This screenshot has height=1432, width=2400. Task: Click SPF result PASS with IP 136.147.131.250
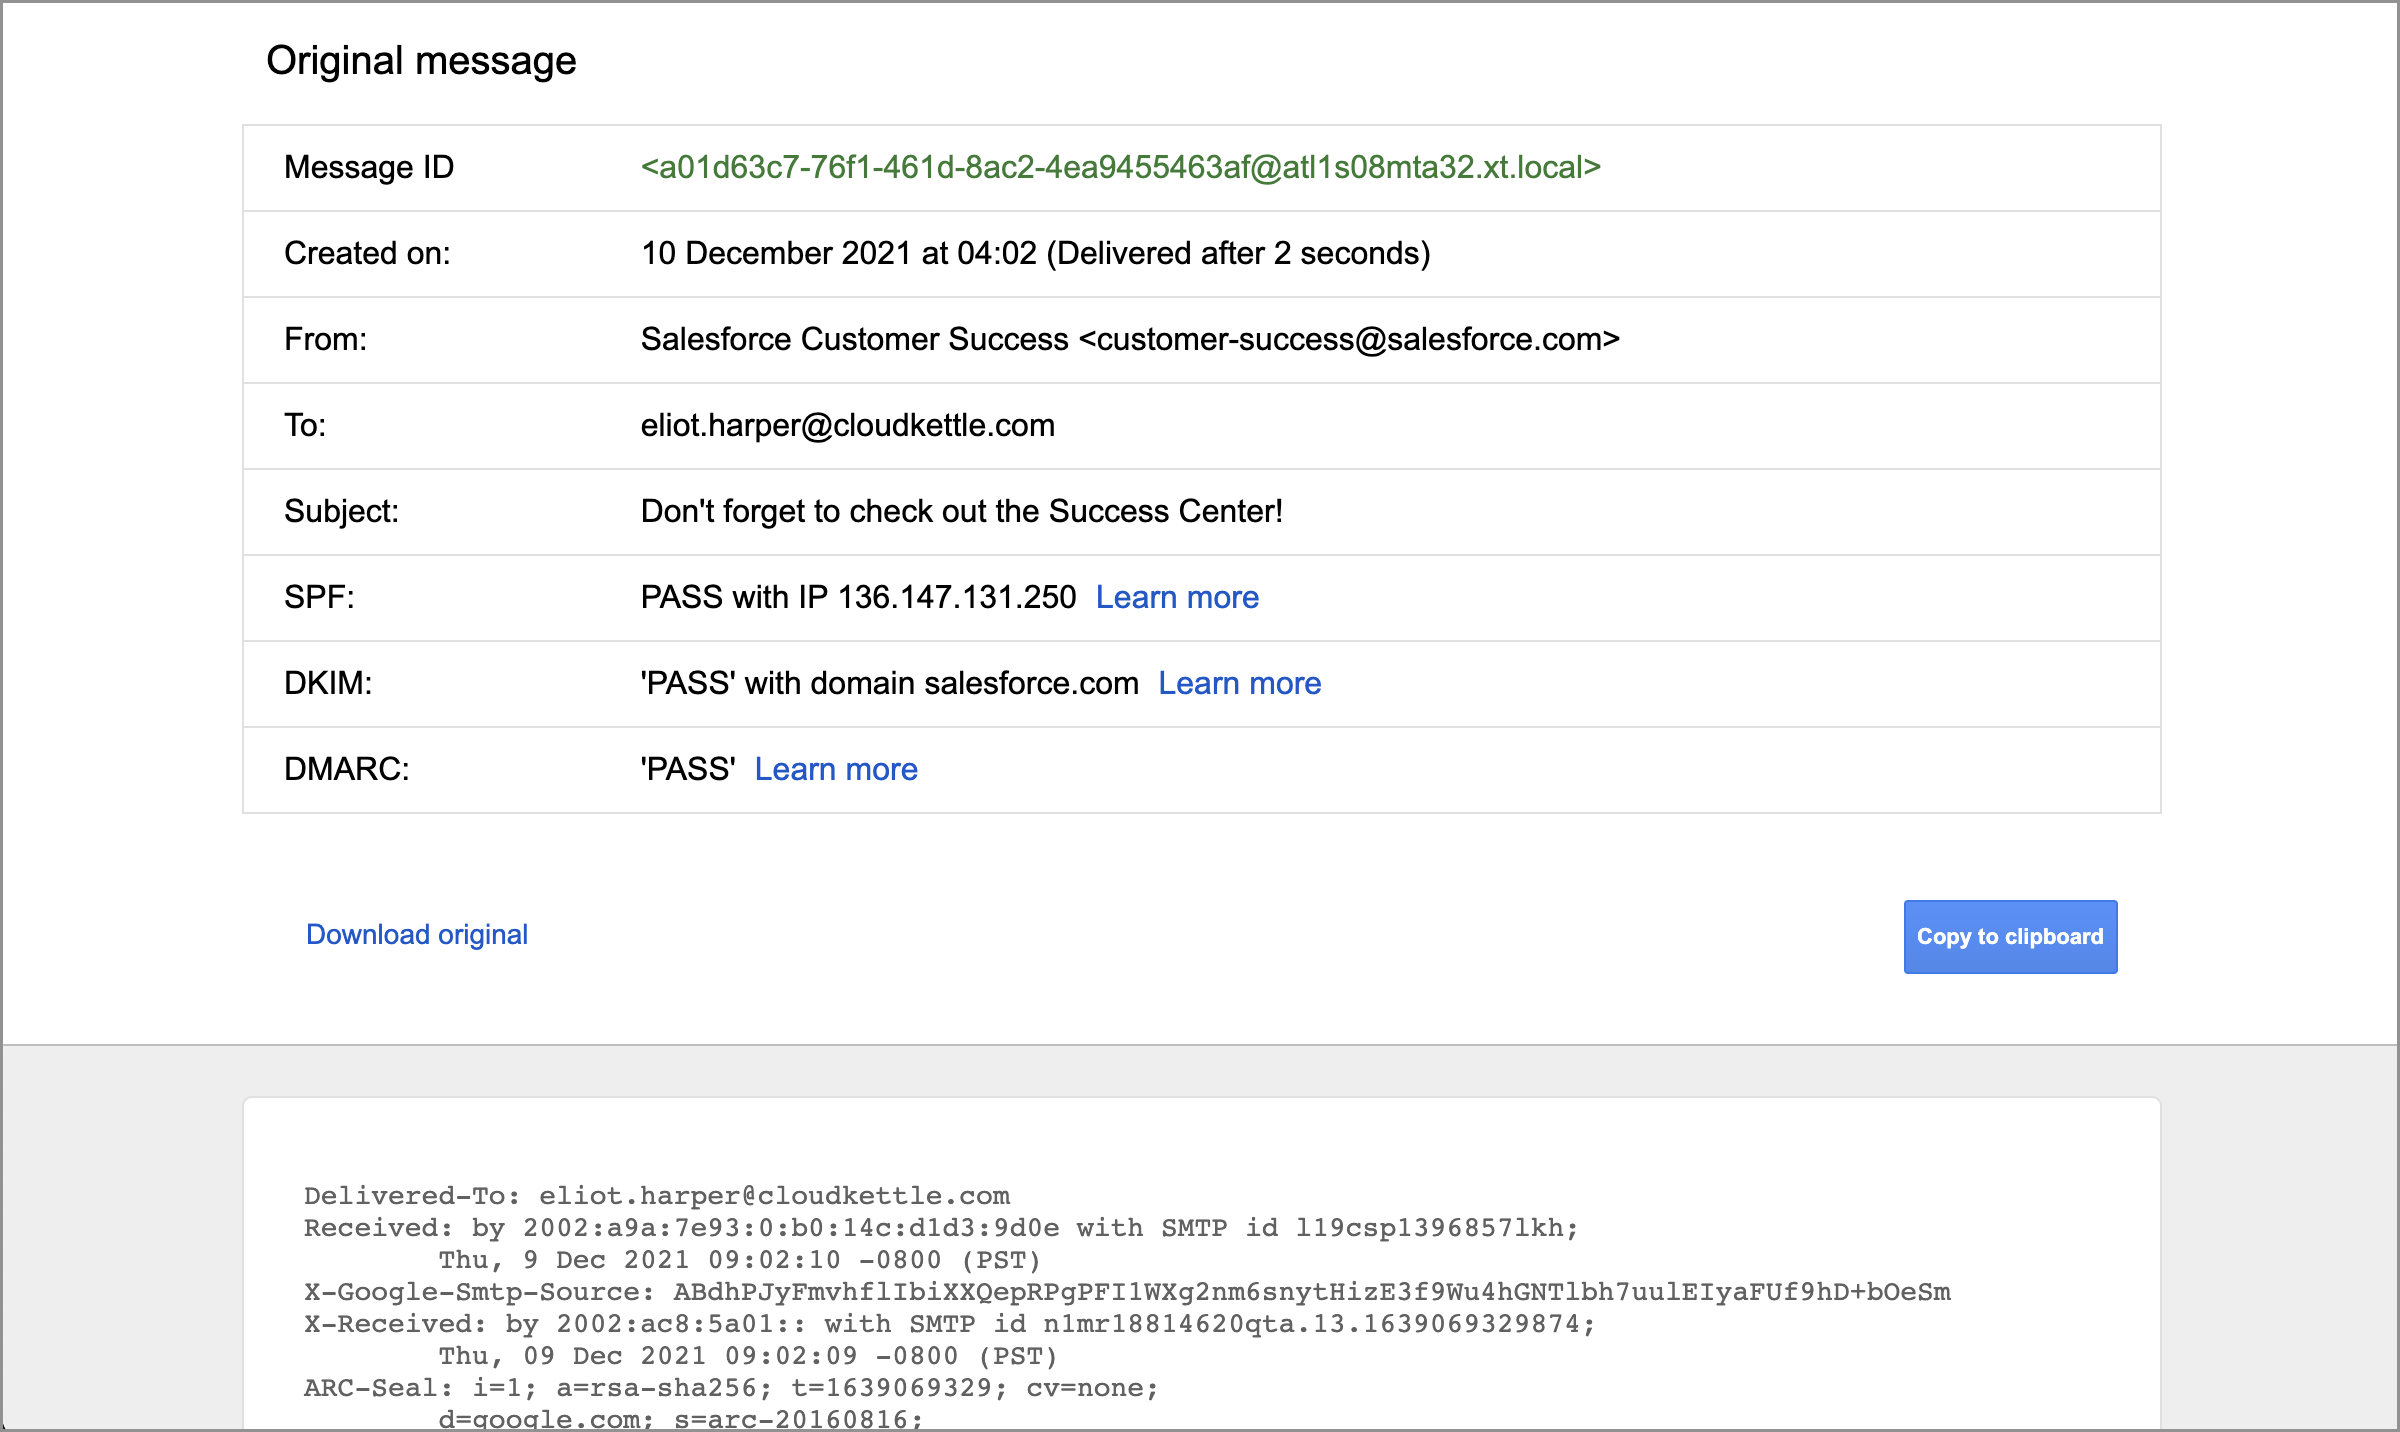click(859, 597)
